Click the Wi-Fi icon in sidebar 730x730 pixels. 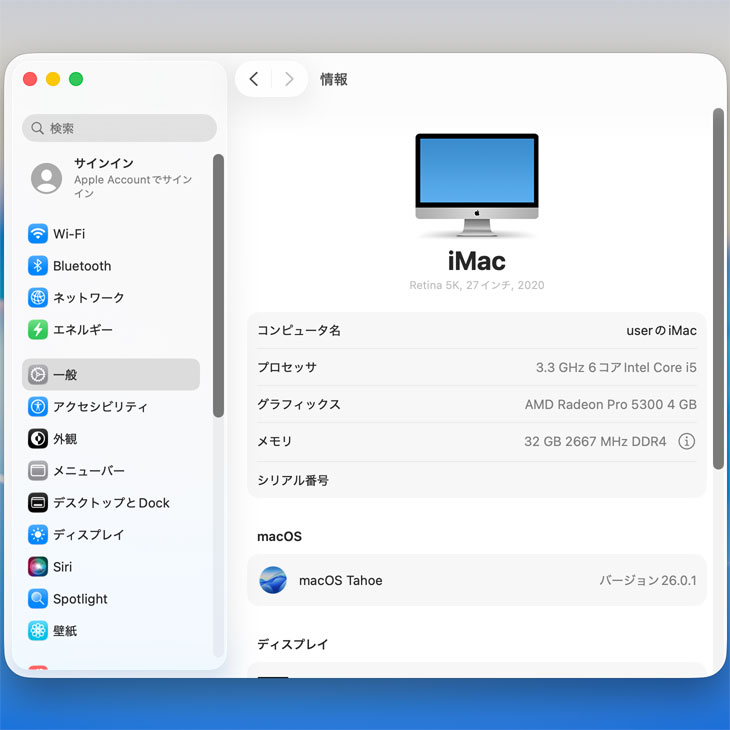click(x=38, y=234)
